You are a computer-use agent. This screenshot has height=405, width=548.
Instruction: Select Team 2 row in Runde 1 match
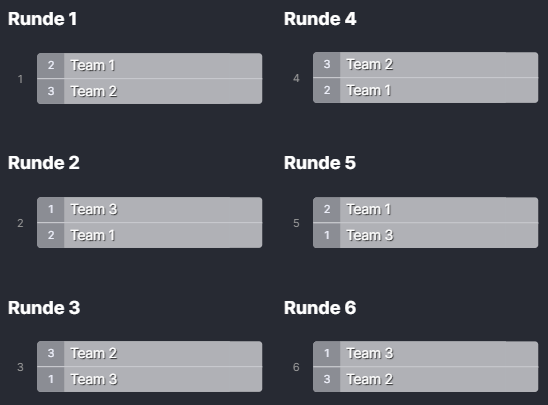click(150, 92)
